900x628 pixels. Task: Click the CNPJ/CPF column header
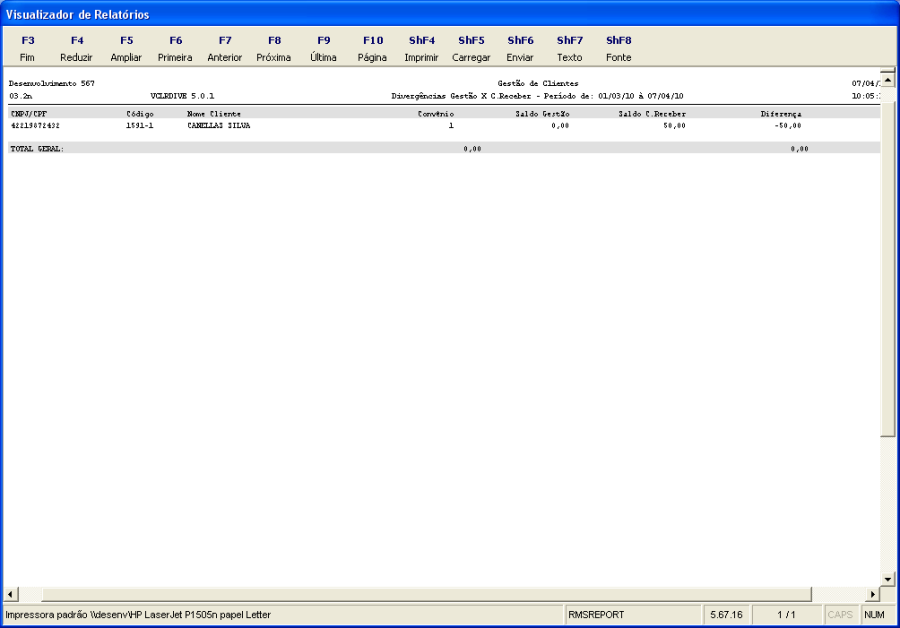[x=29, y=114]
